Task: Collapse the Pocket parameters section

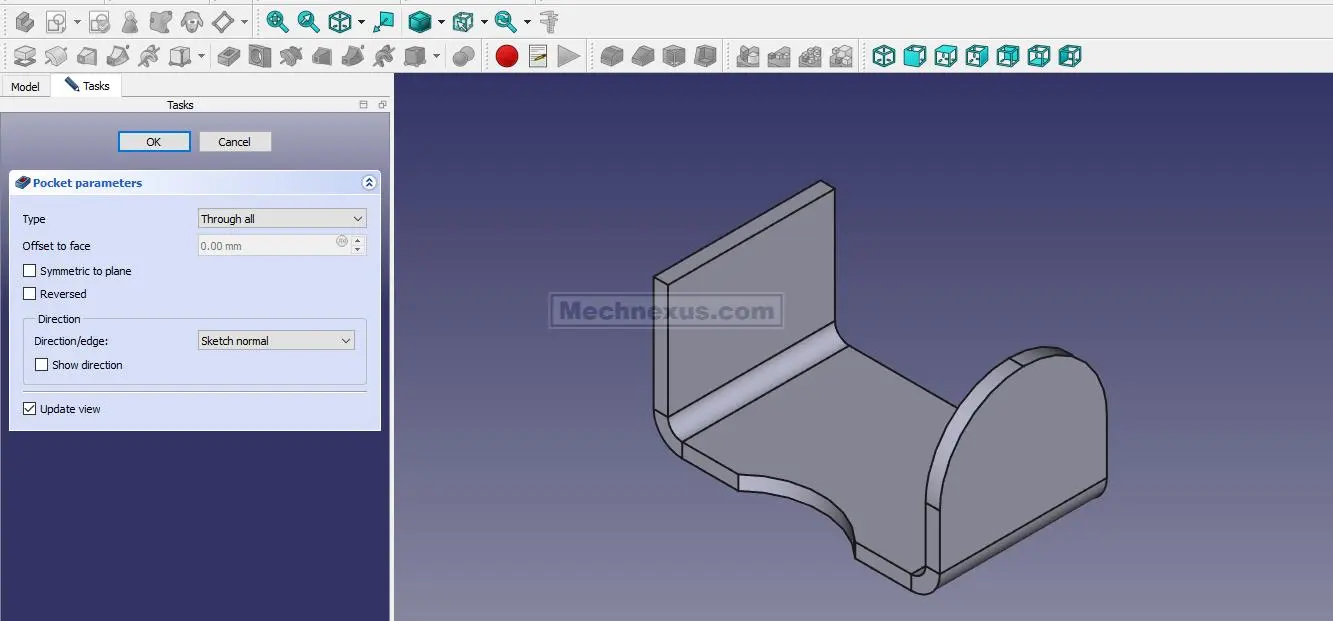Action: [x=369, y=183]
